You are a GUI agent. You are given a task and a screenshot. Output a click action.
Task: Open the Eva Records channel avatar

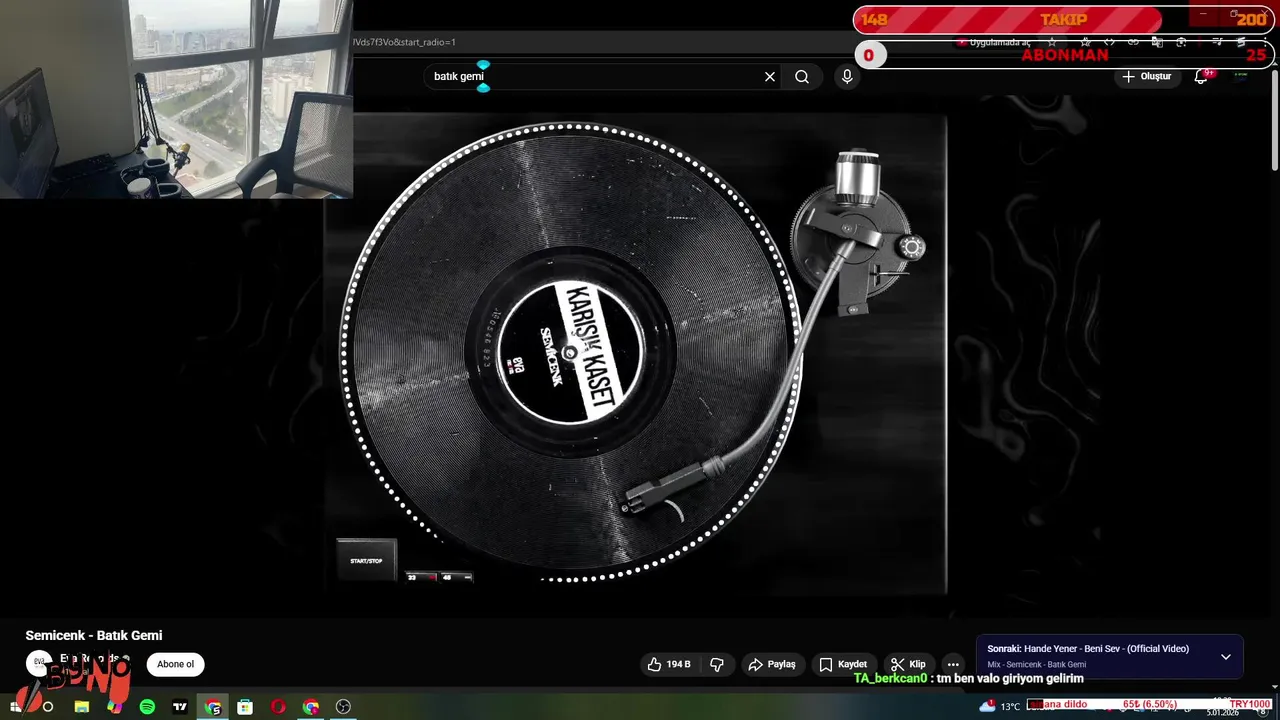click(38, 663)
